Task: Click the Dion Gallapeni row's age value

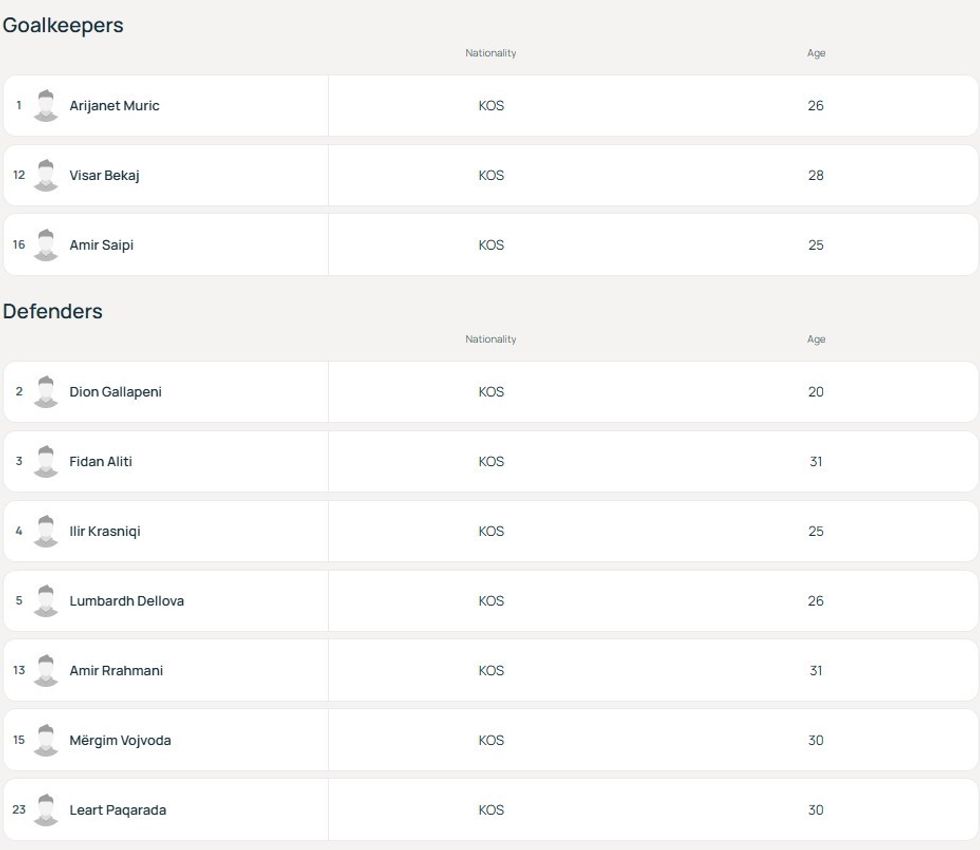Action: click(816, 392)
